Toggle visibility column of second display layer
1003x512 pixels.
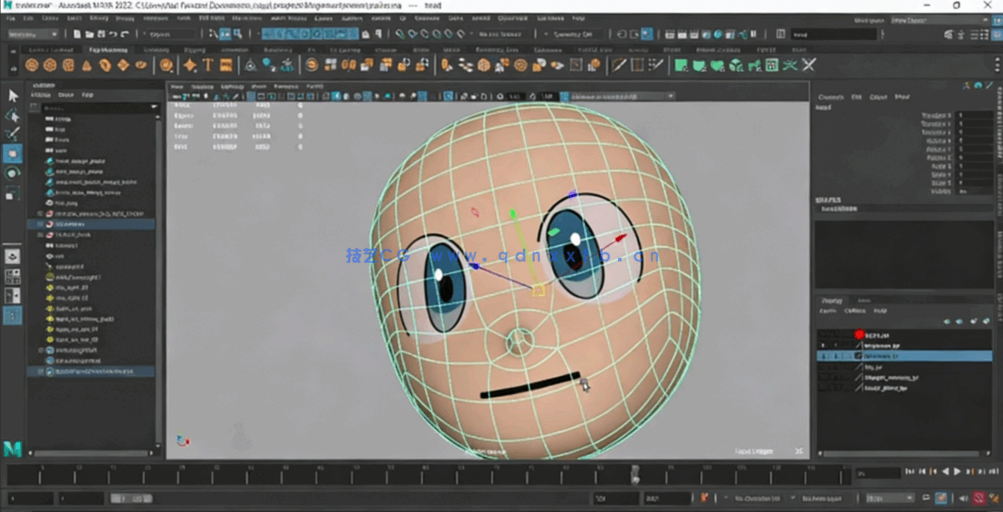click(x=824, y=345)
